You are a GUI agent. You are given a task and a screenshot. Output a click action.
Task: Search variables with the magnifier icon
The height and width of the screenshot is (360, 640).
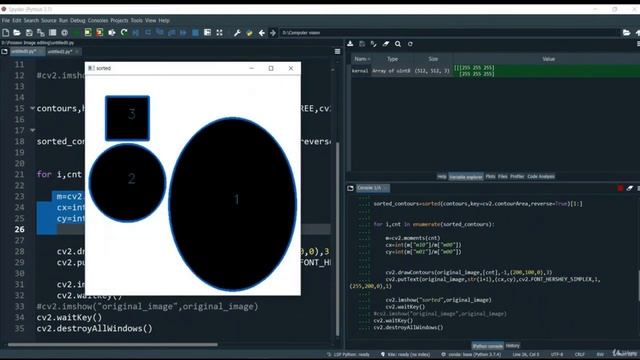398,44
